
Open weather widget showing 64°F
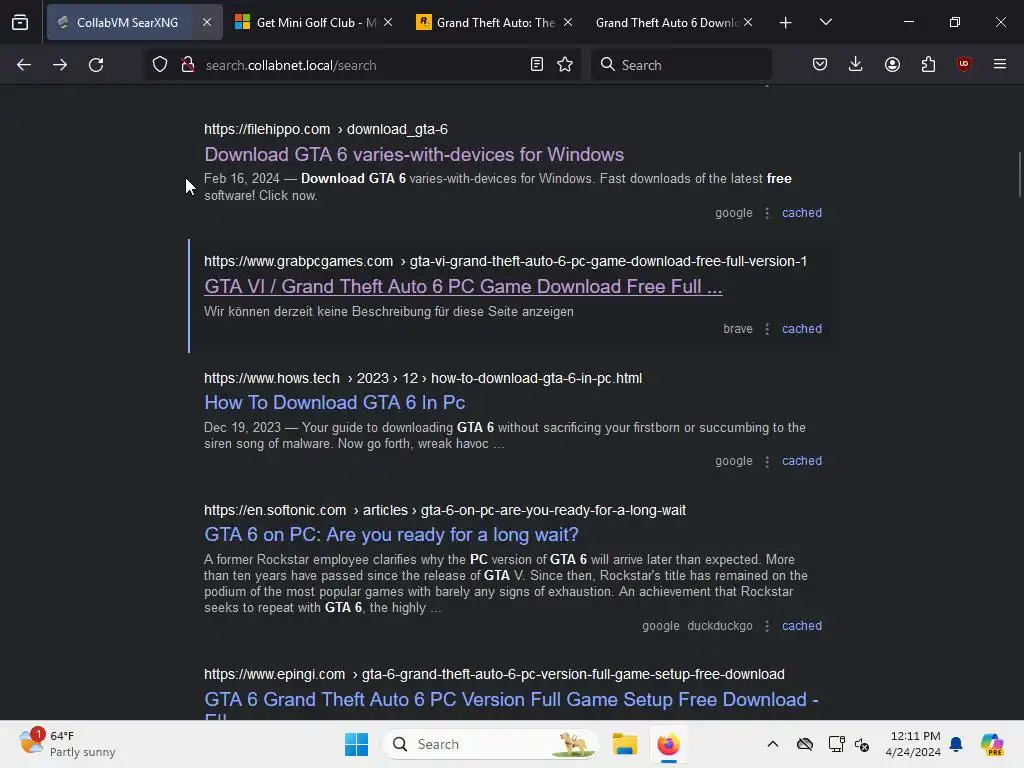click(67, 744)
